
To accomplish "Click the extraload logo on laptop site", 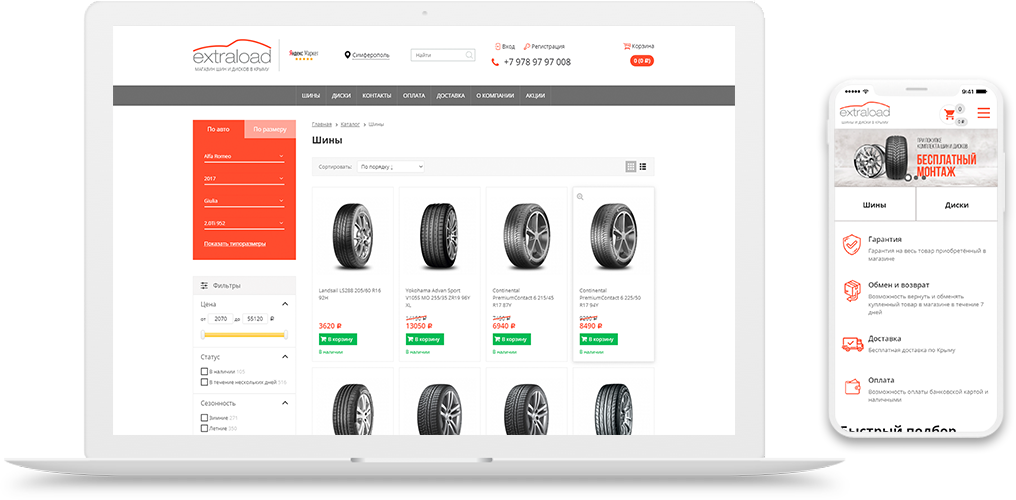I will [x=232, y=54].
